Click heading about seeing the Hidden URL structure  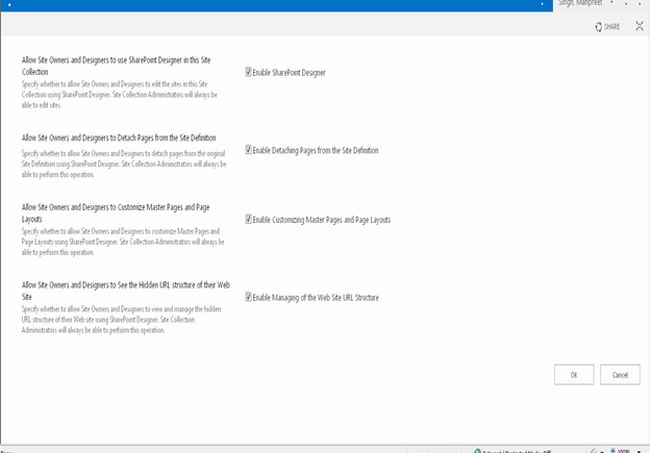[126, 291]
